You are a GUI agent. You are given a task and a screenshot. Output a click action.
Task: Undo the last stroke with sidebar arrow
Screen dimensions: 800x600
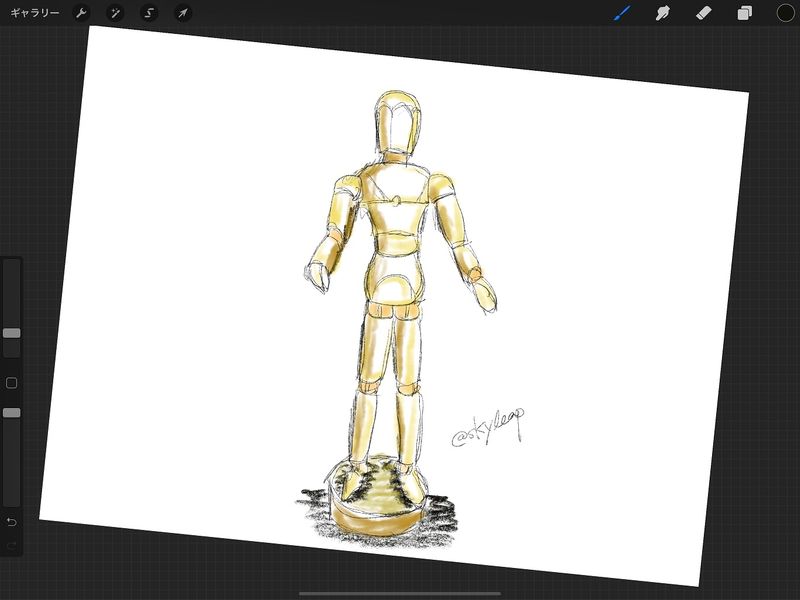click(x=12, y=522)
